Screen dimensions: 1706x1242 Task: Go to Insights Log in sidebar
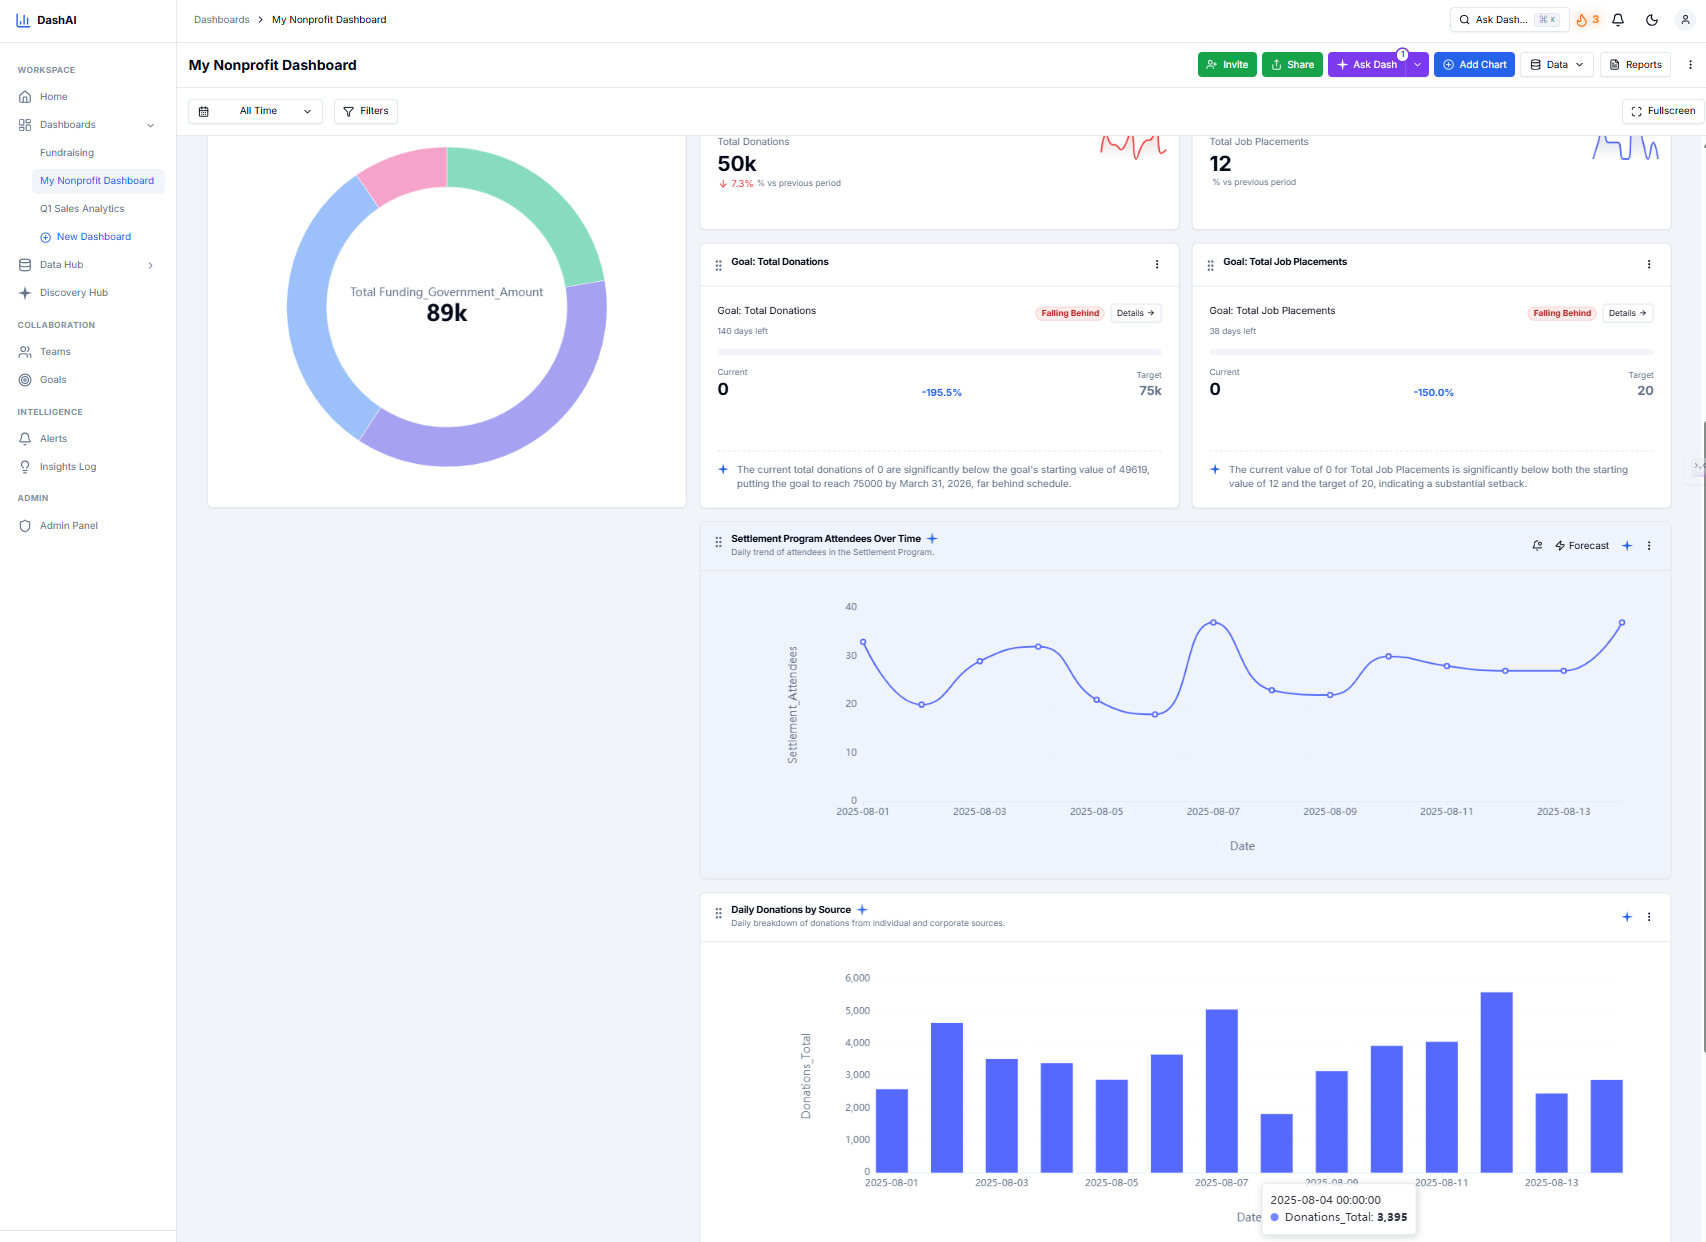68,467
